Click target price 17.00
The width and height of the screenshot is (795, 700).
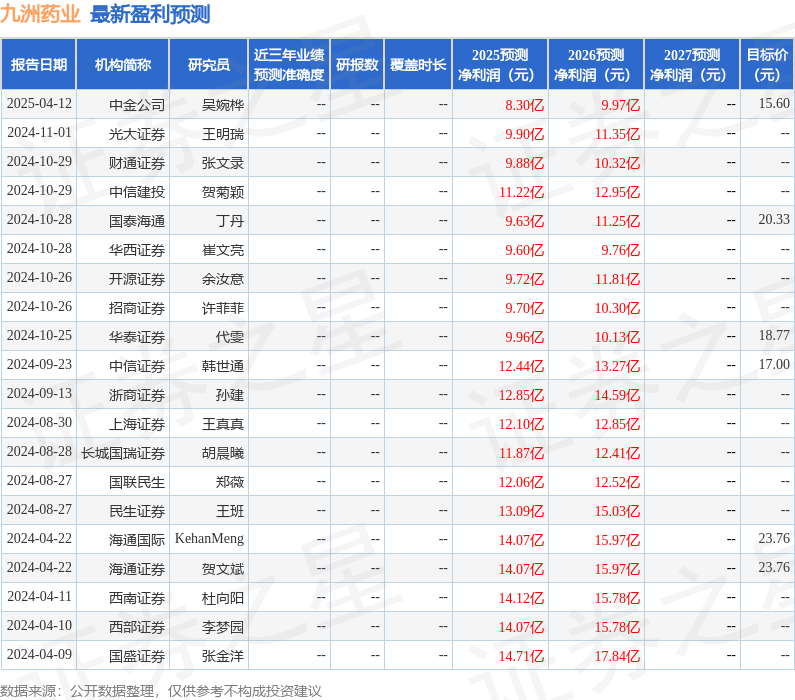click(x=774, y=364)
